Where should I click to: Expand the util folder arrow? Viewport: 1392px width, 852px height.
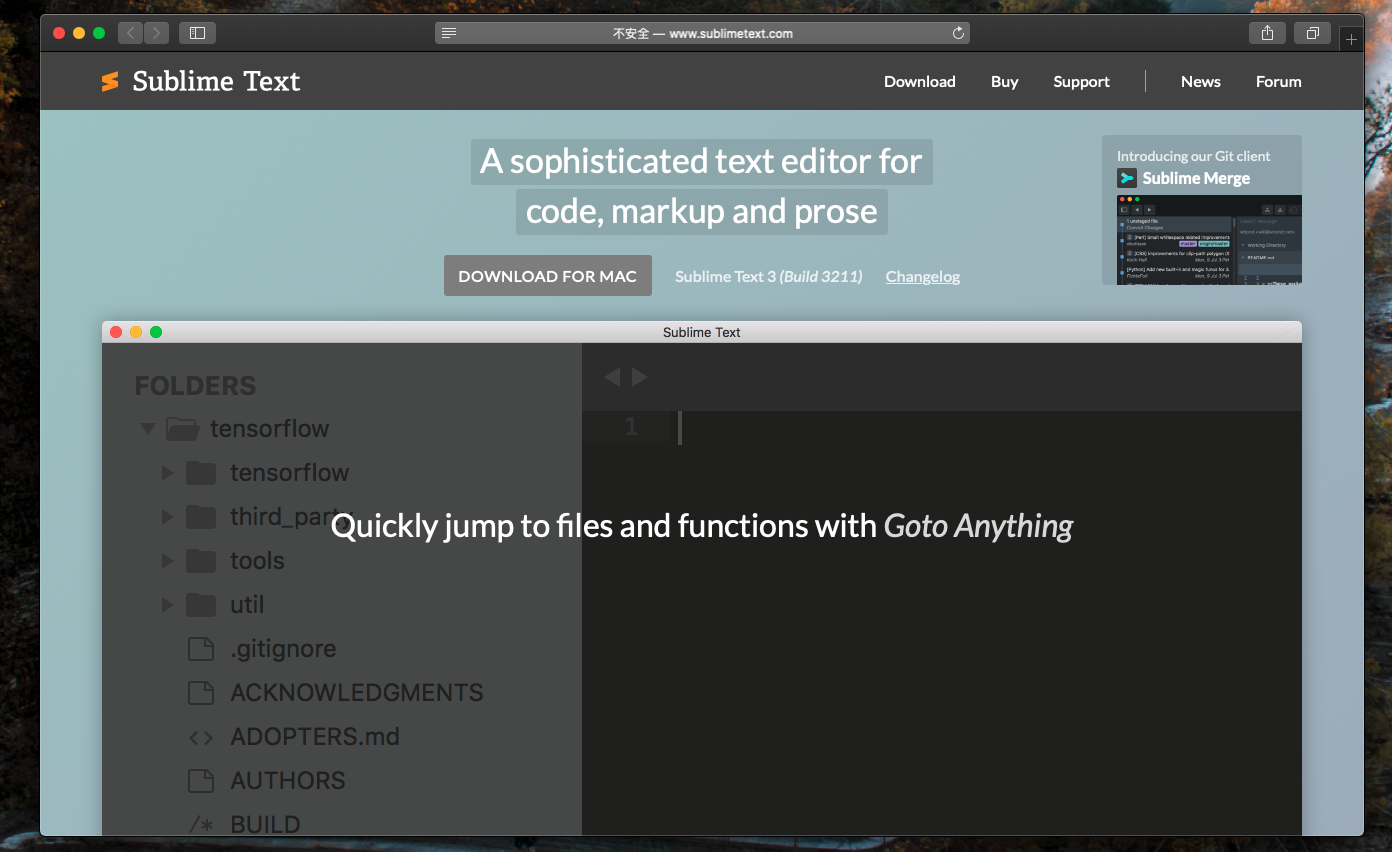(x=168, y=605)
